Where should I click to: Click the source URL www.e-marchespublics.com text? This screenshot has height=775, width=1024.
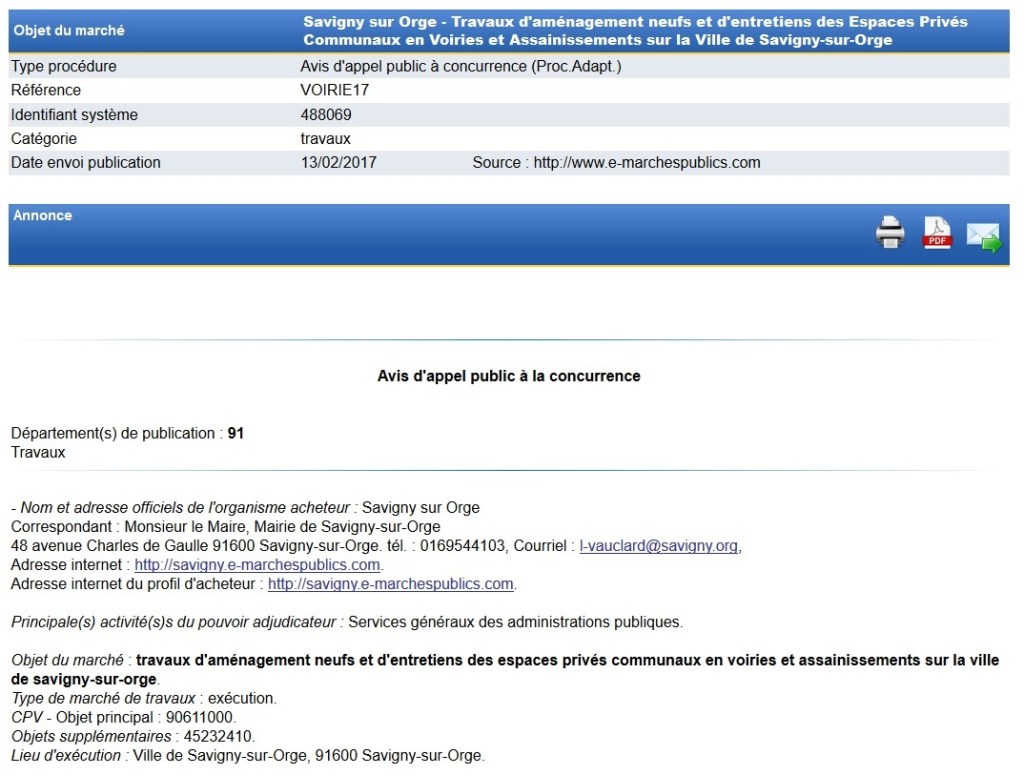pos(647,163)
